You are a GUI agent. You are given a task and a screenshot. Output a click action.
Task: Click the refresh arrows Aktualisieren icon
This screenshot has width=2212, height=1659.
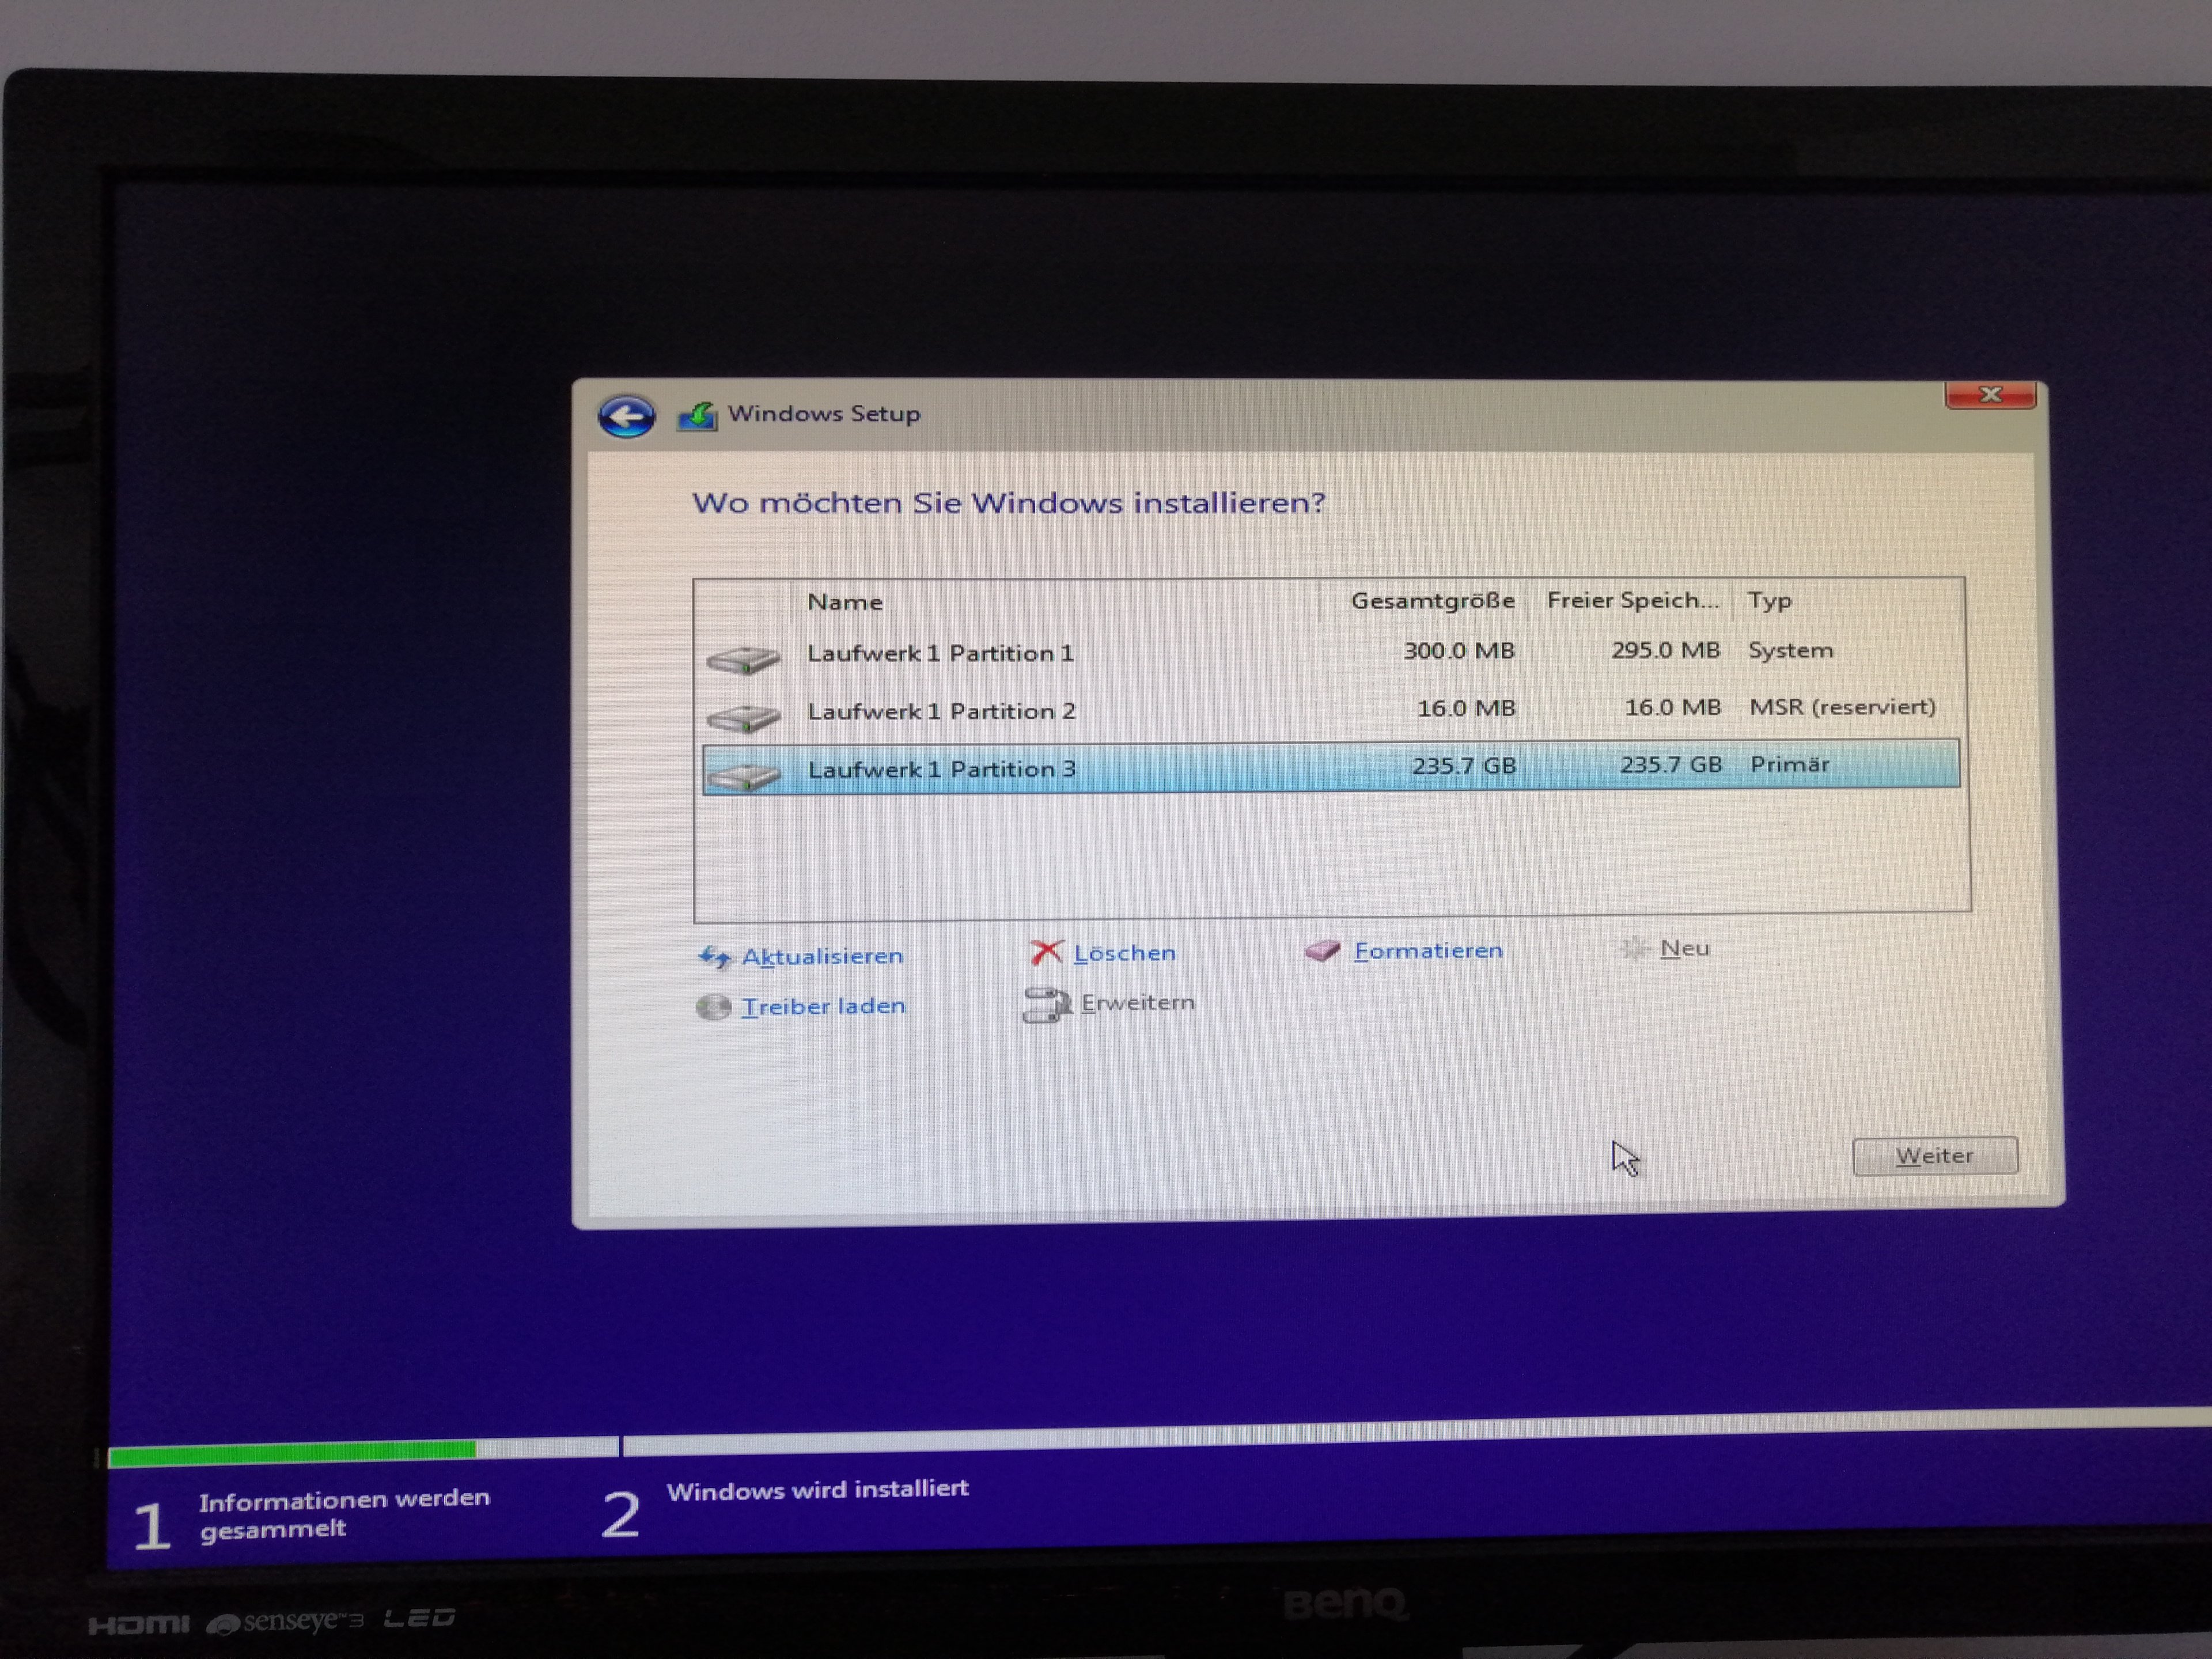(x=715, y=957)
